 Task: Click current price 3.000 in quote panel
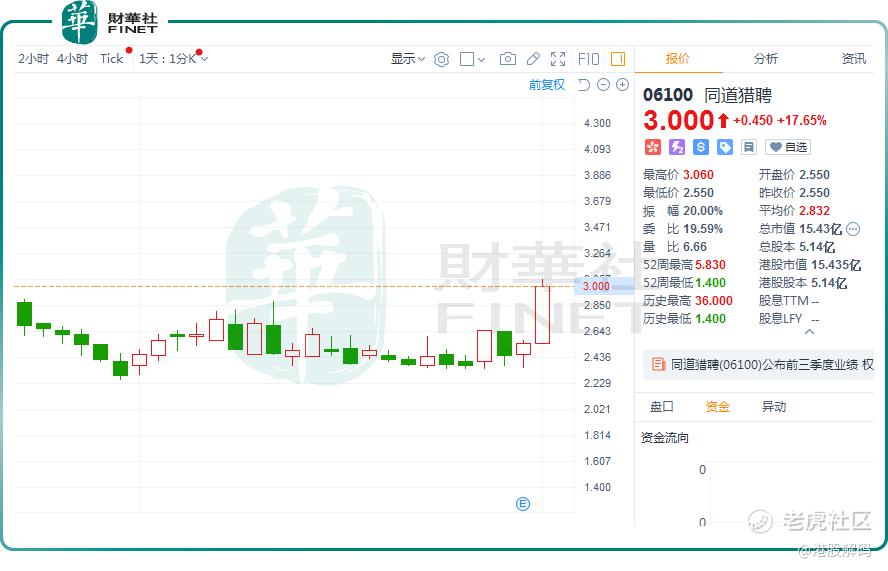coord(678,120)
